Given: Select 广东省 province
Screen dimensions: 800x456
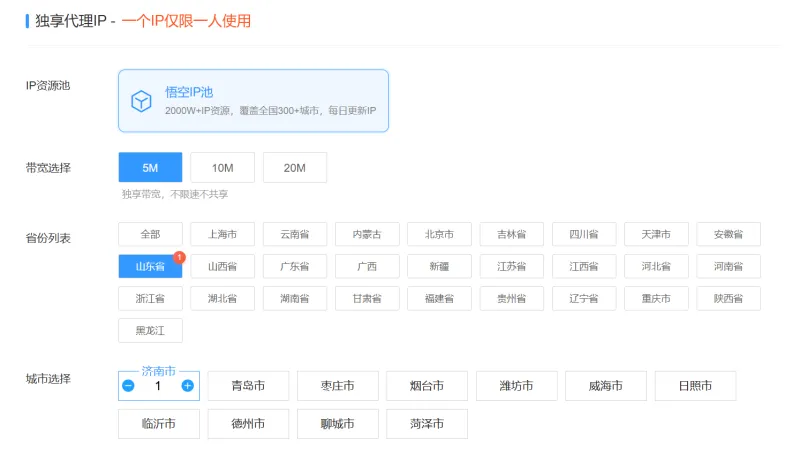Looking at the screenshot, I should pos(294,267).
